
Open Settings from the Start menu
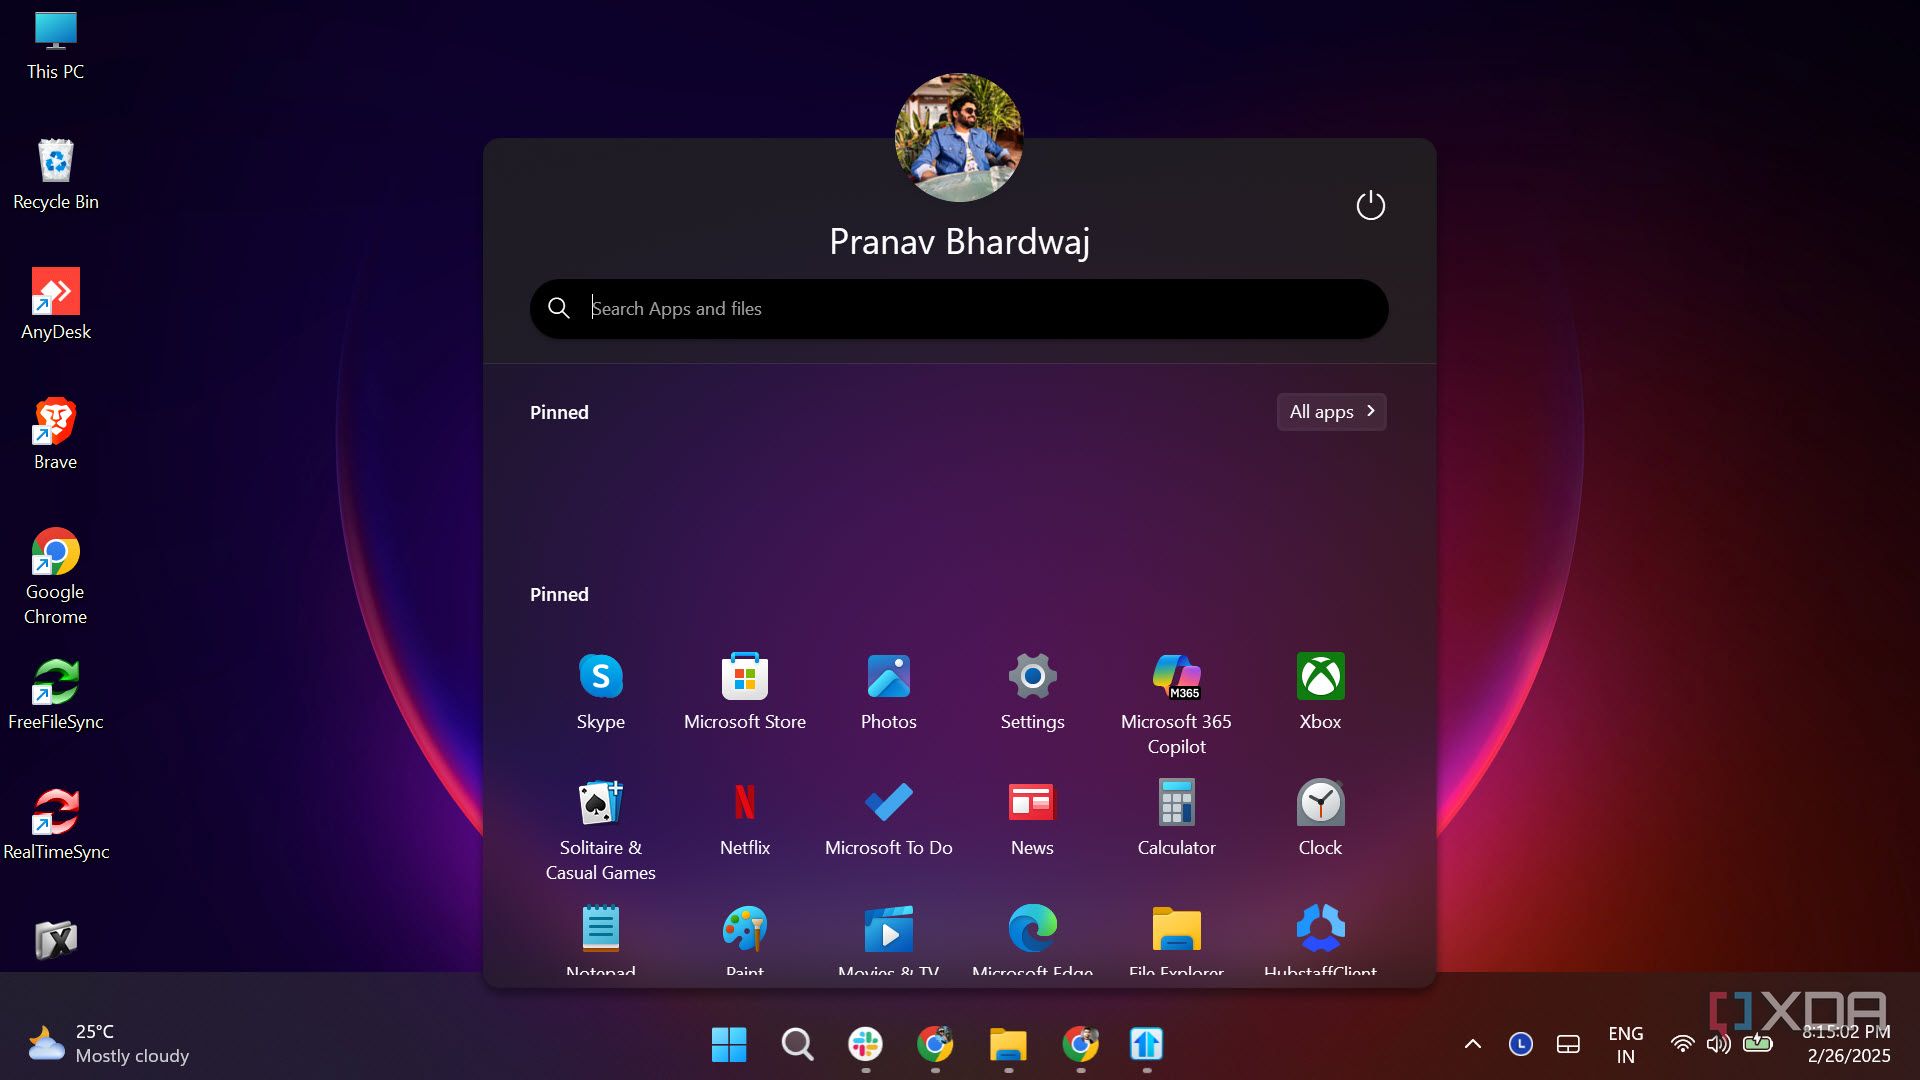click(x=1032, y=690)
